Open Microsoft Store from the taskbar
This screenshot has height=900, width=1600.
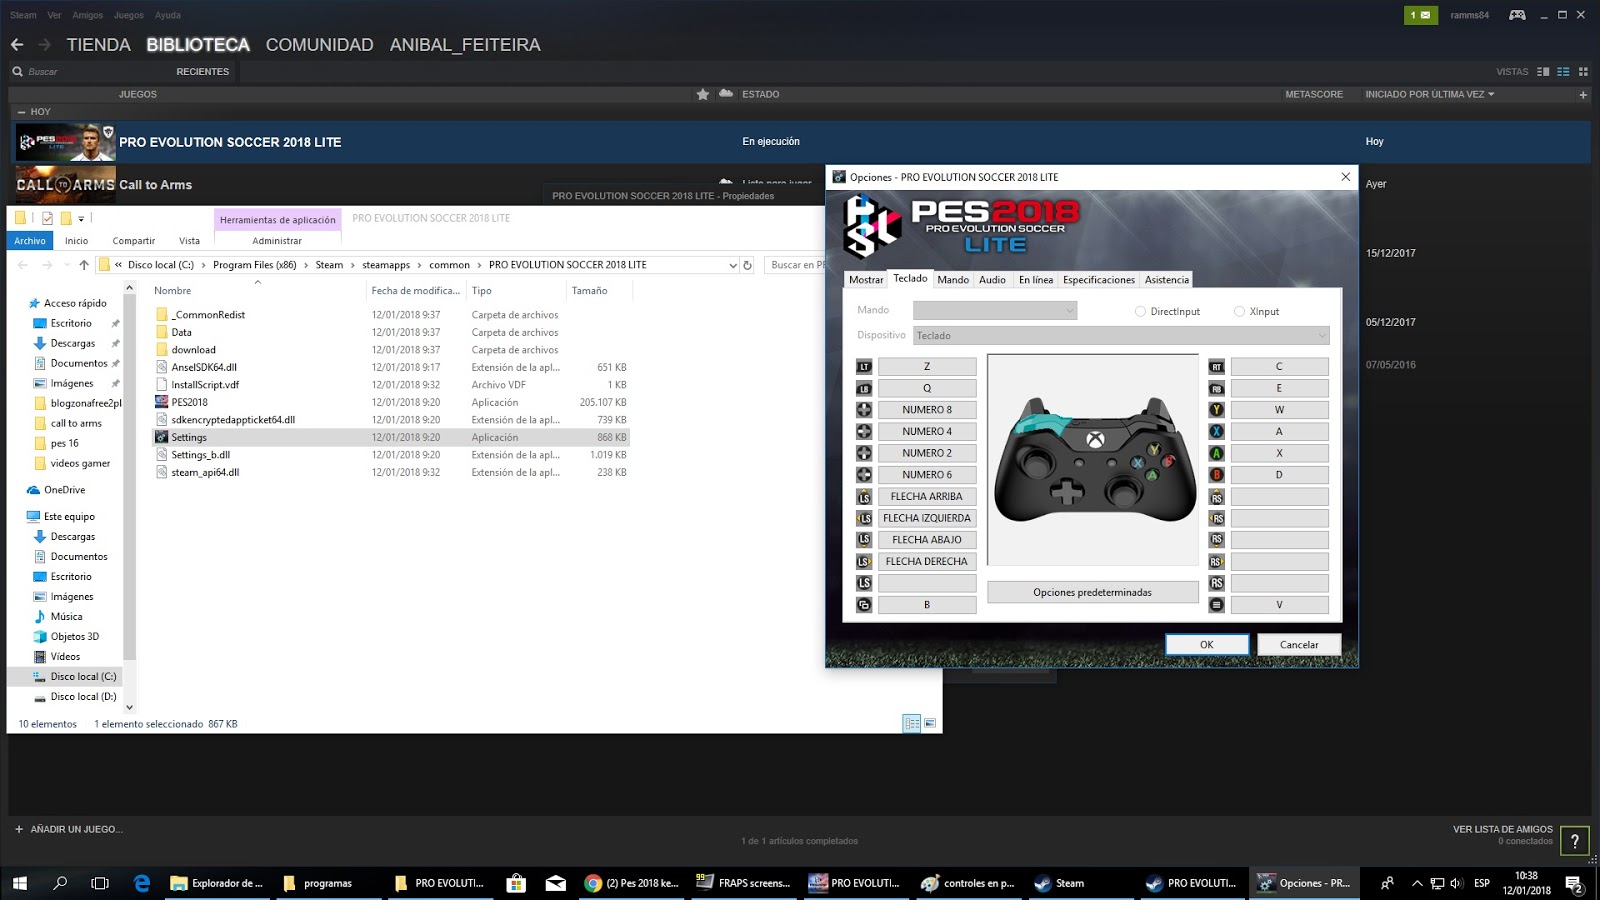(x=516, y=883)
